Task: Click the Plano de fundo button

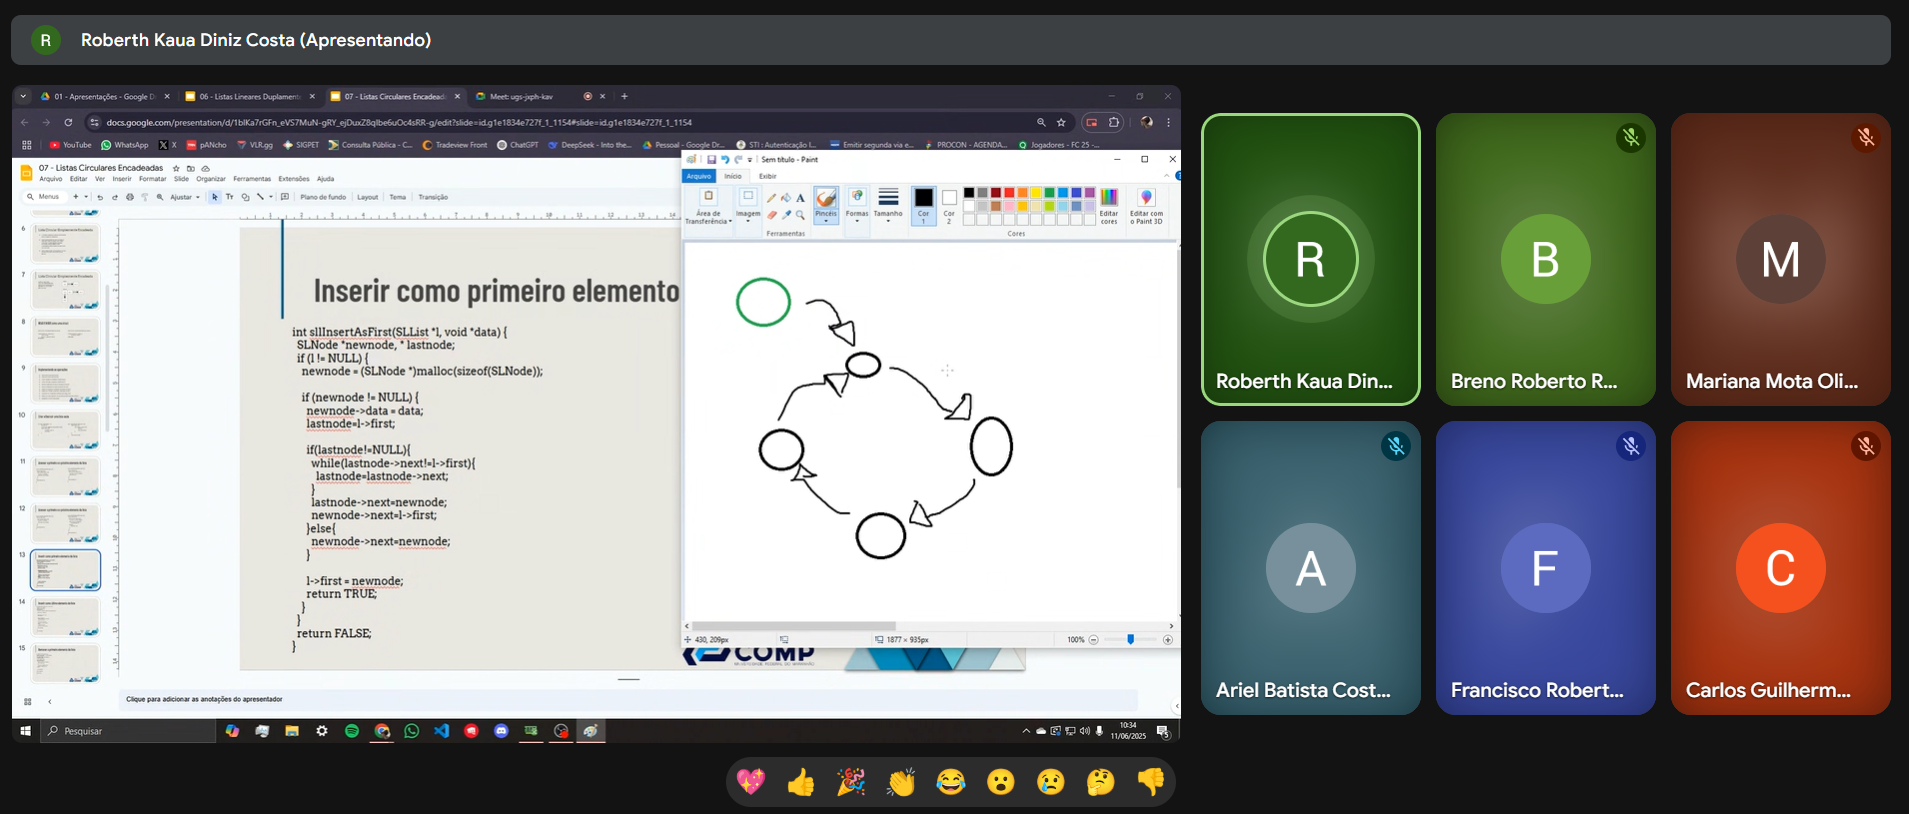Action: pyautogui.click(x=323, y=197)
